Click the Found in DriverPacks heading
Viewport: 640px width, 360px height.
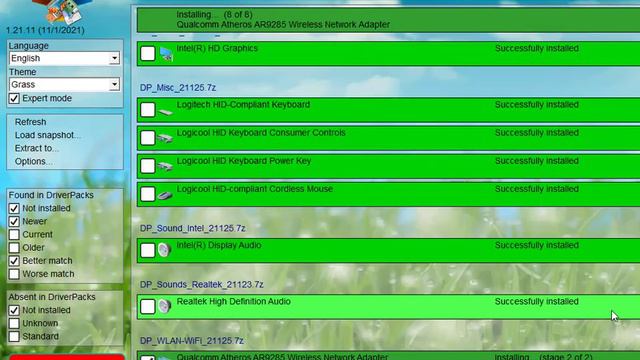51,195
